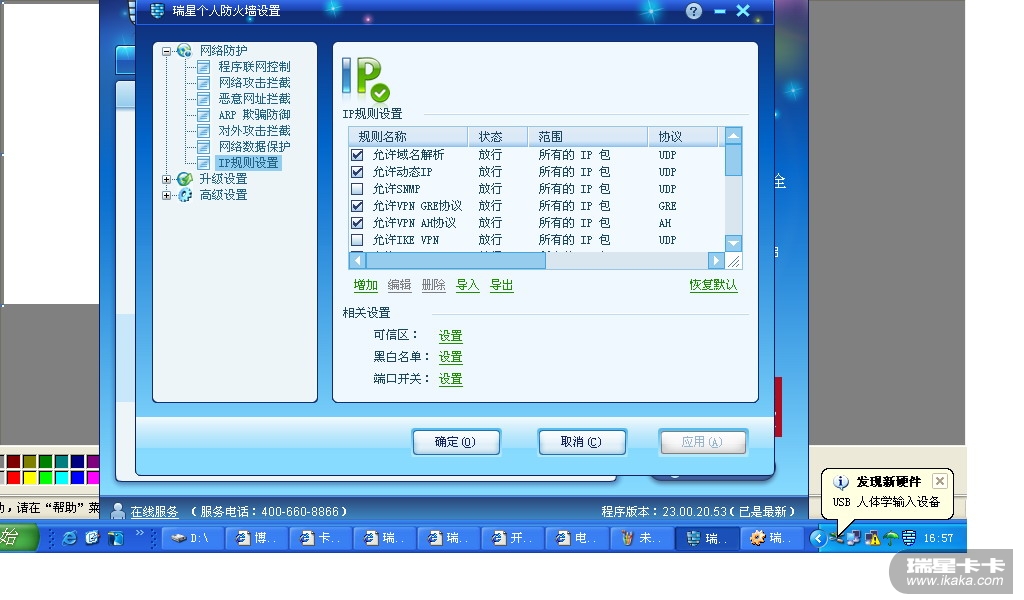Pick the dark green color in Paint palette

point(45,462)
